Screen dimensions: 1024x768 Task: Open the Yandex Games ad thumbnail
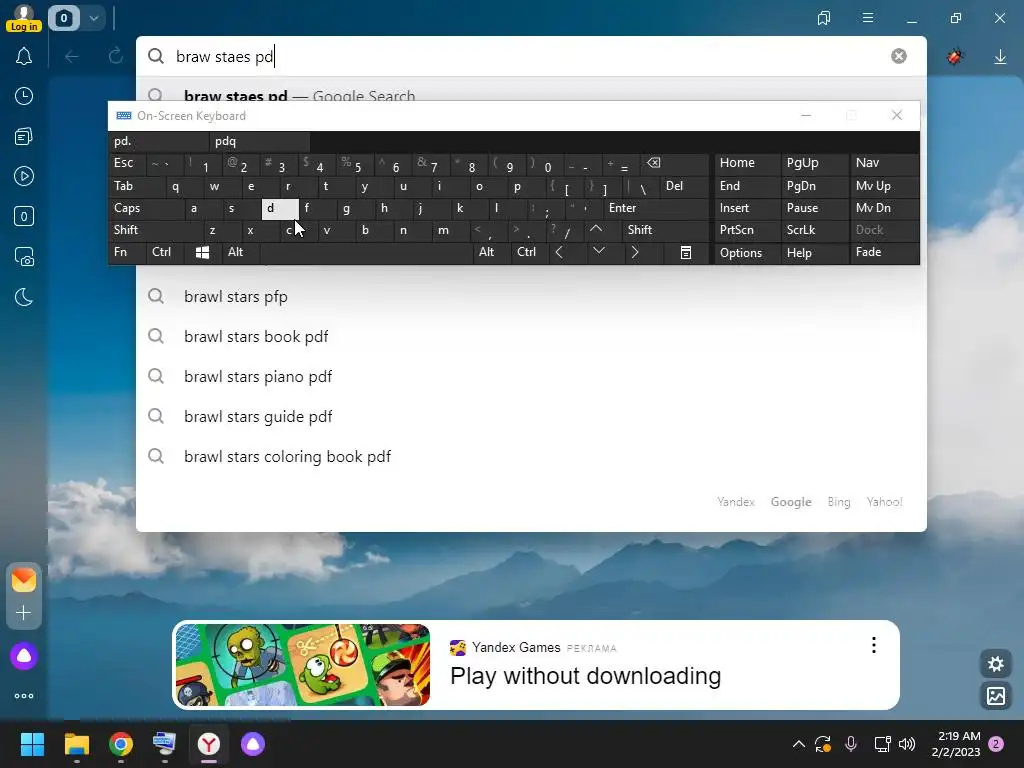pyautogui.click(x=303, y=665)
